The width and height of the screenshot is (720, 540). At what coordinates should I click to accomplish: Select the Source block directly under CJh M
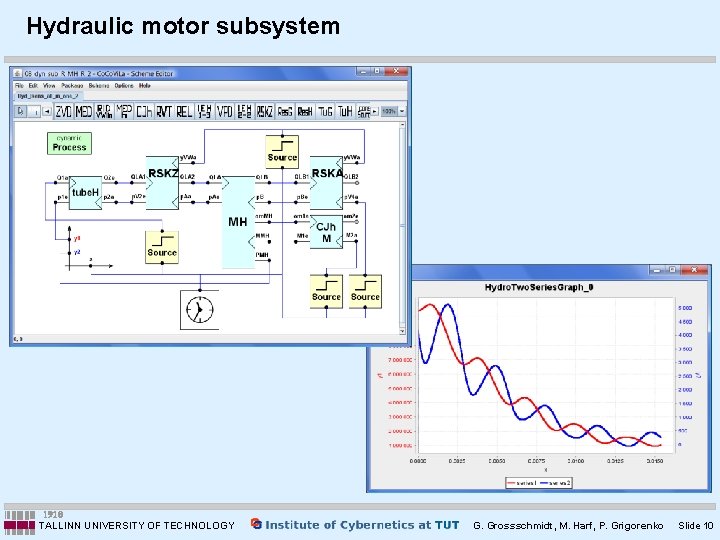[x=326, y=292]
